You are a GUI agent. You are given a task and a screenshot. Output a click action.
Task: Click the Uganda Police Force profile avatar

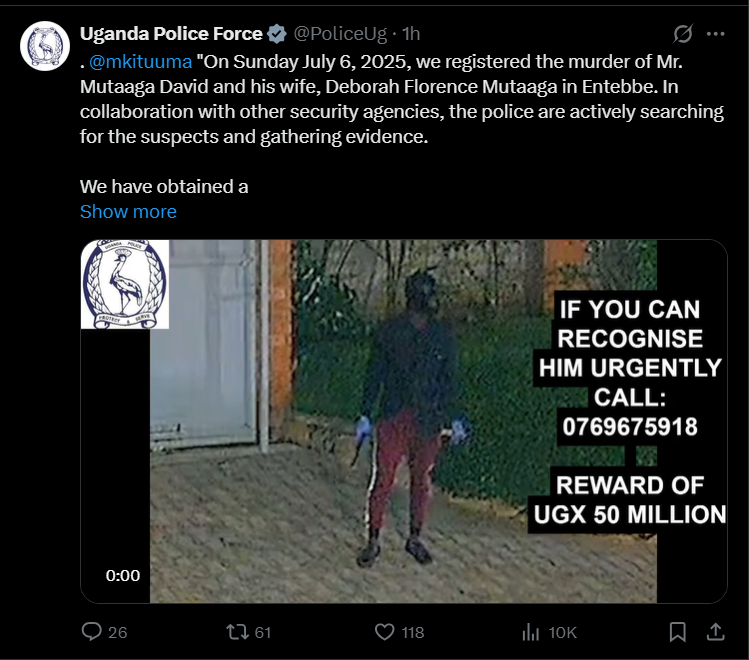[x=45, y=47]
